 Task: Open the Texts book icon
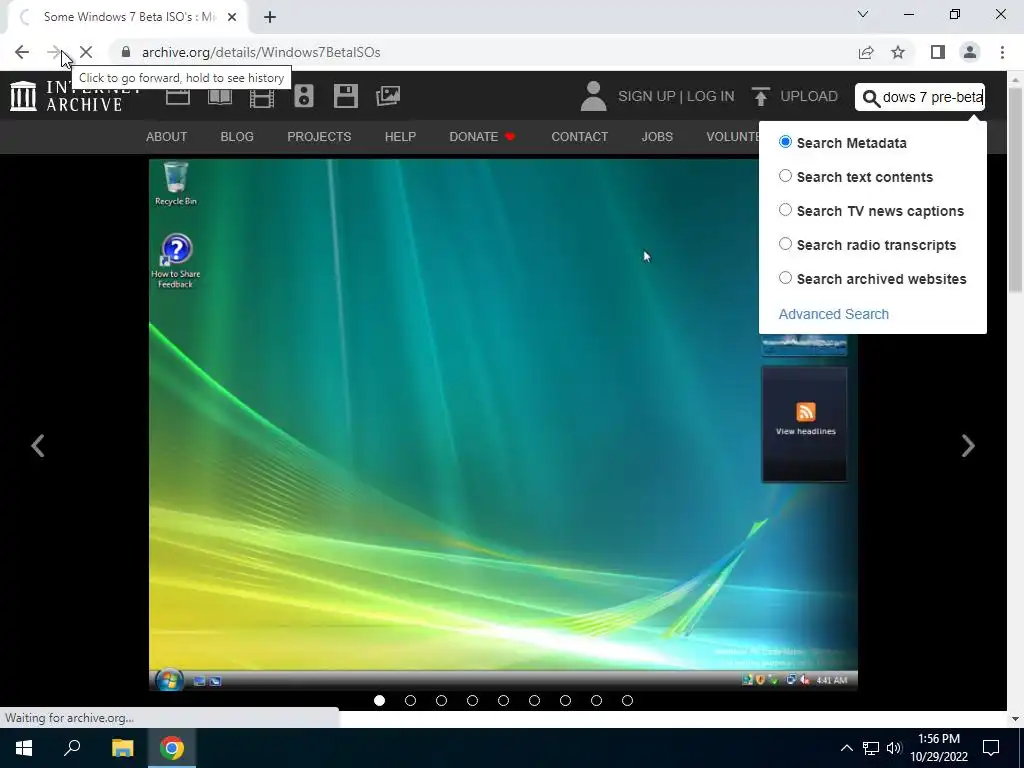pyautogui.click(x=219, y=96)
